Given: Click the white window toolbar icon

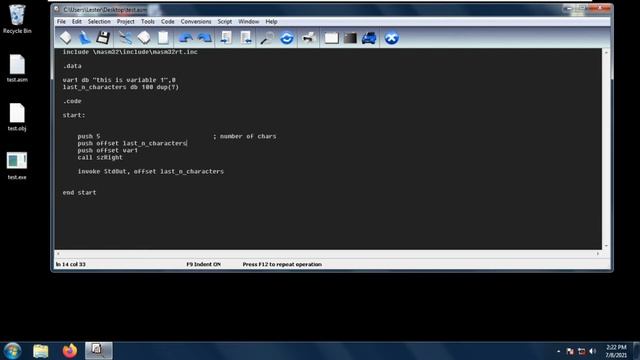Looking at the screenshot, I should 331,38.
